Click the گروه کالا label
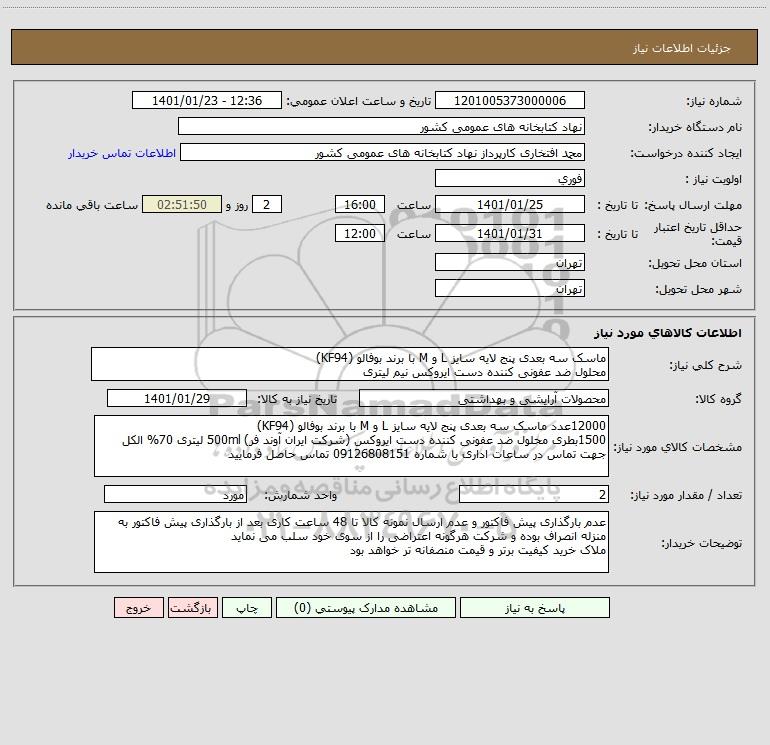This screenshot has height=745, width=770. pos(718,399)
